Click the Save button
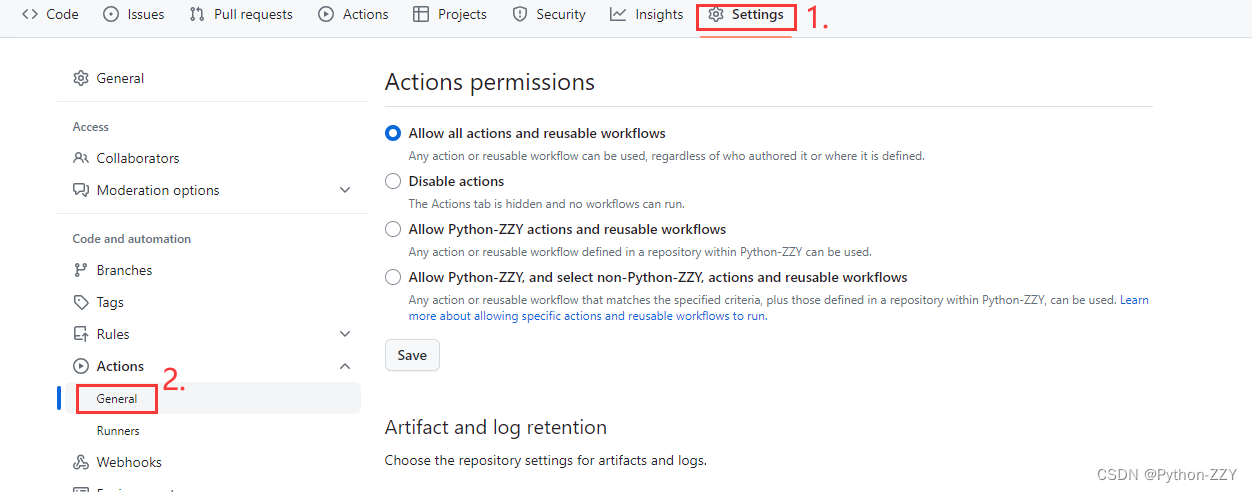 tap(412, 355)
